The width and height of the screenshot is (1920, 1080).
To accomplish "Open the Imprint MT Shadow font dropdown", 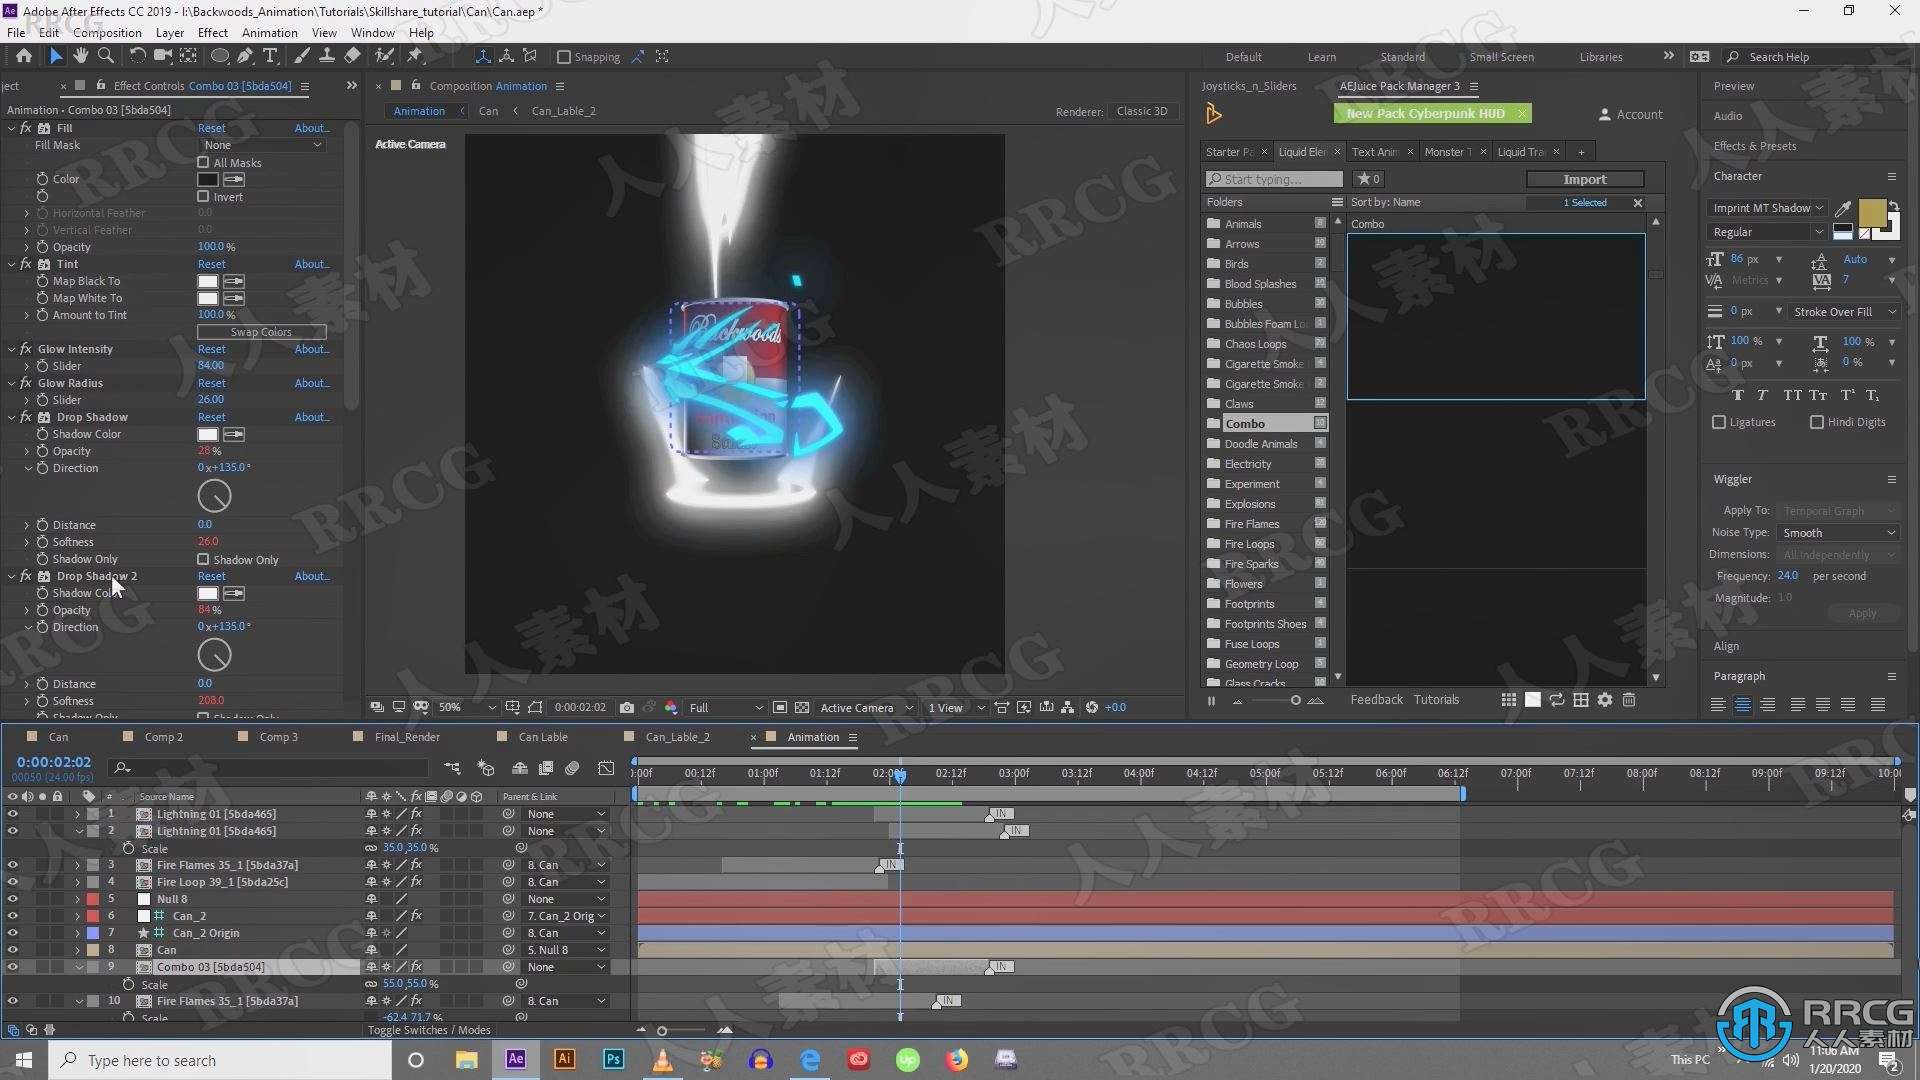I will [x=1767, y=208].
